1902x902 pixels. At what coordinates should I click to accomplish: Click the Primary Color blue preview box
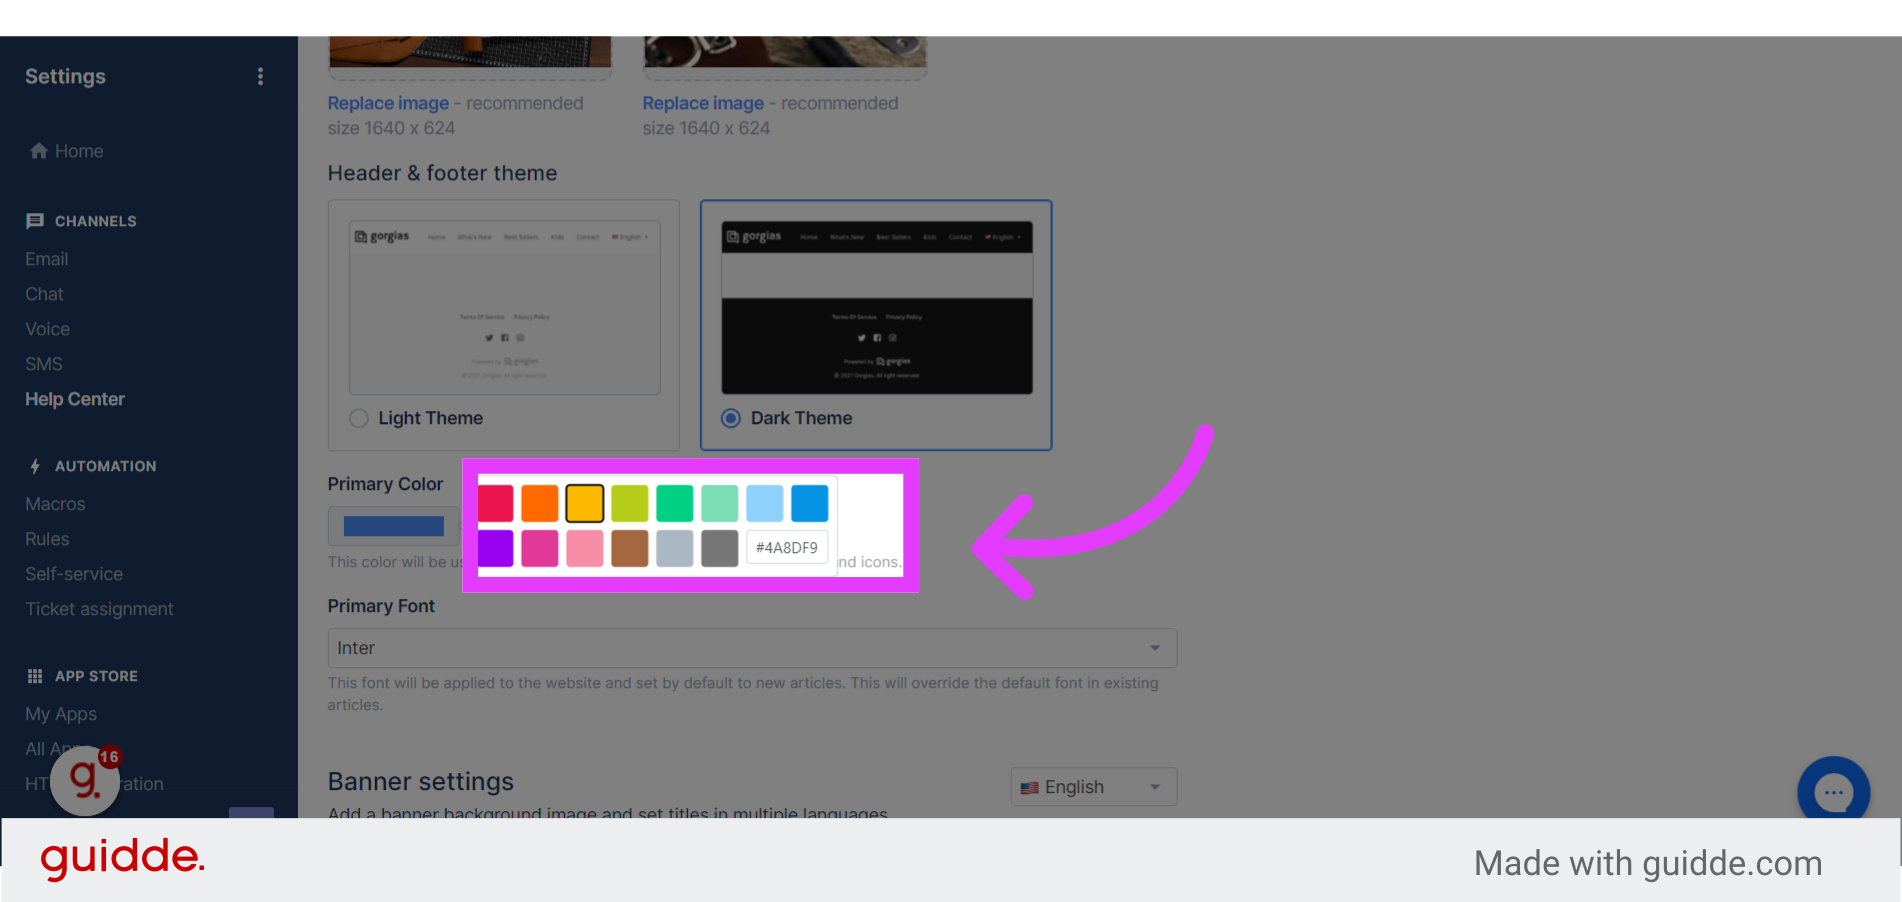394,526
